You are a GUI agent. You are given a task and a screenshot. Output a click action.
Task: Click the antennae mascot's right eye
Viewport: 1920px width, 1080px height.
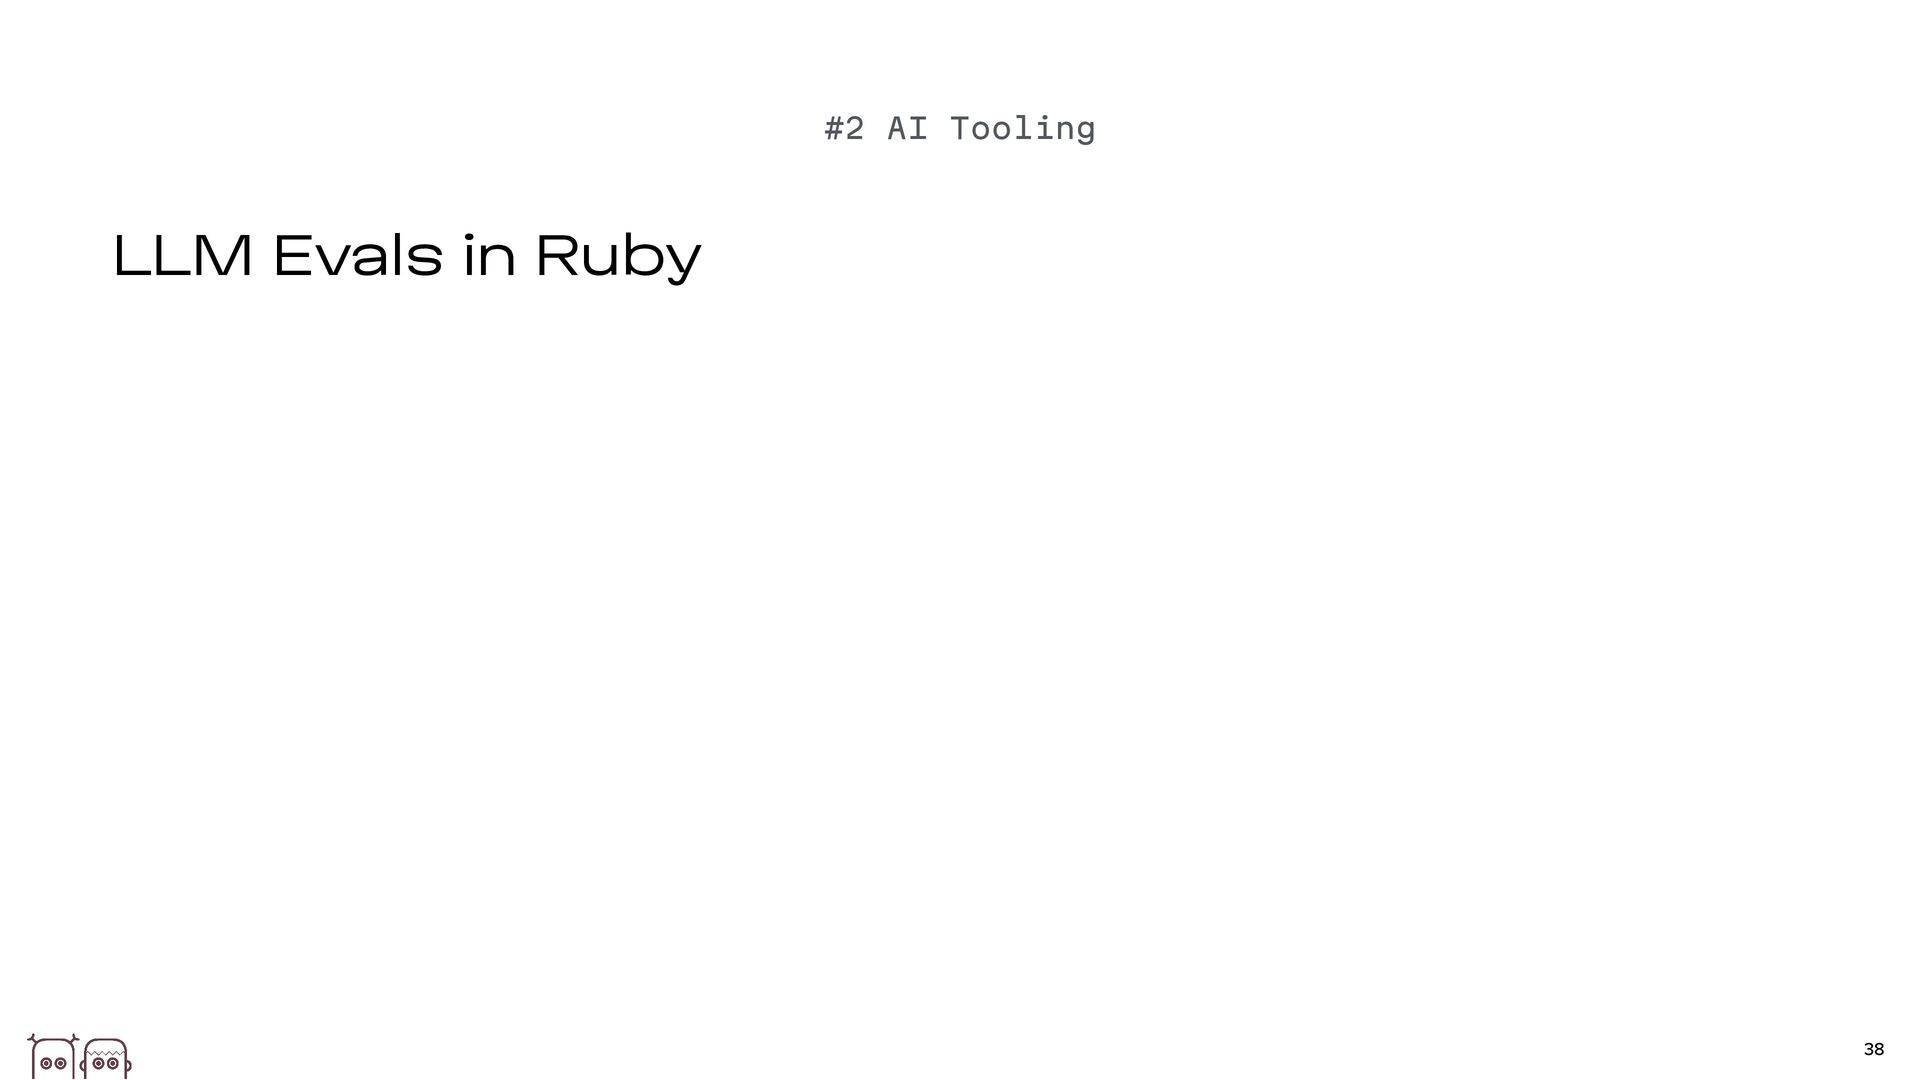pos(60,1064)
